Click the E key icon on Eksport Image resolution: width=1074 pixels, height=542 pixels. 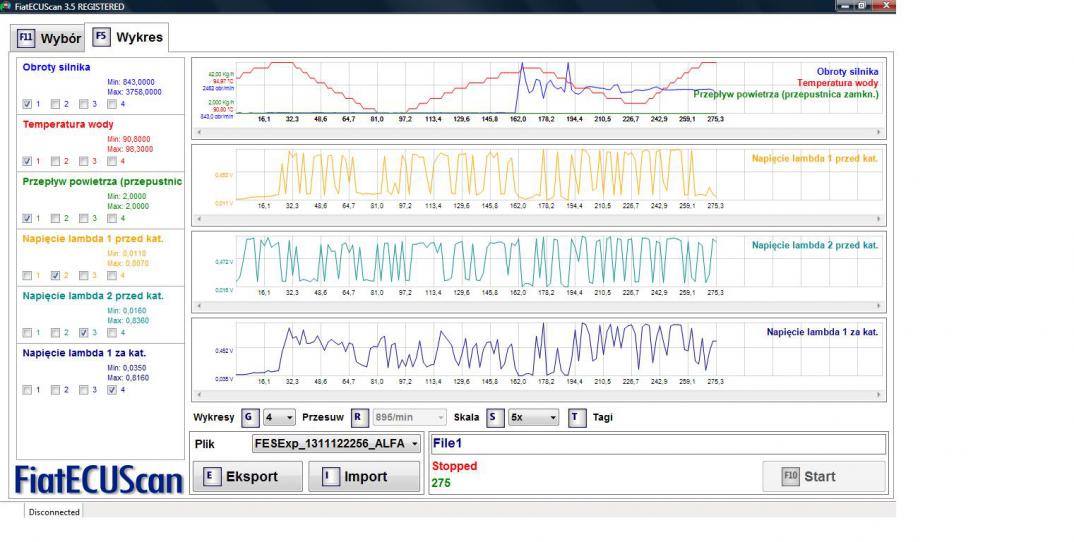210,477
